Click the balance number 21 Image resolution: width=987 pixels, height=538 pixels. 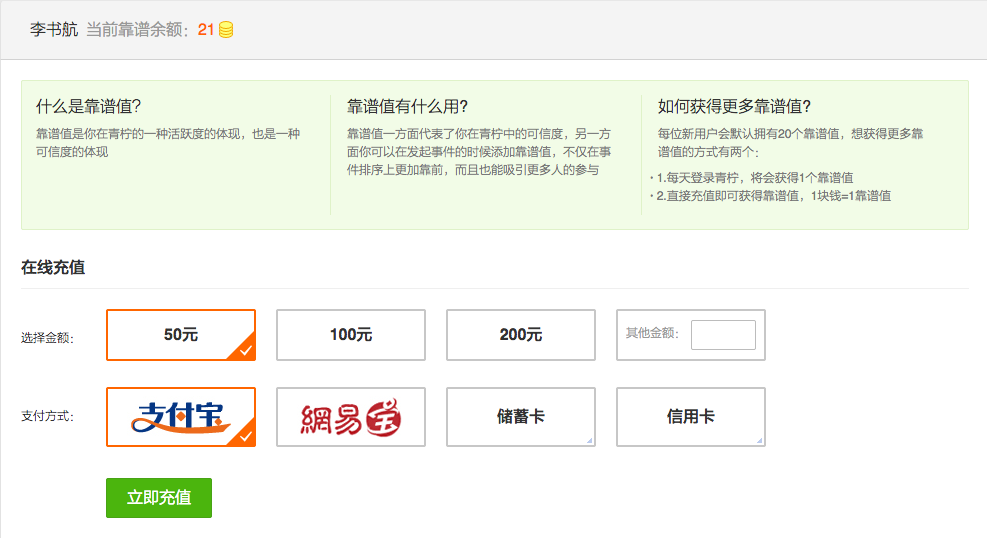(206, 30)
